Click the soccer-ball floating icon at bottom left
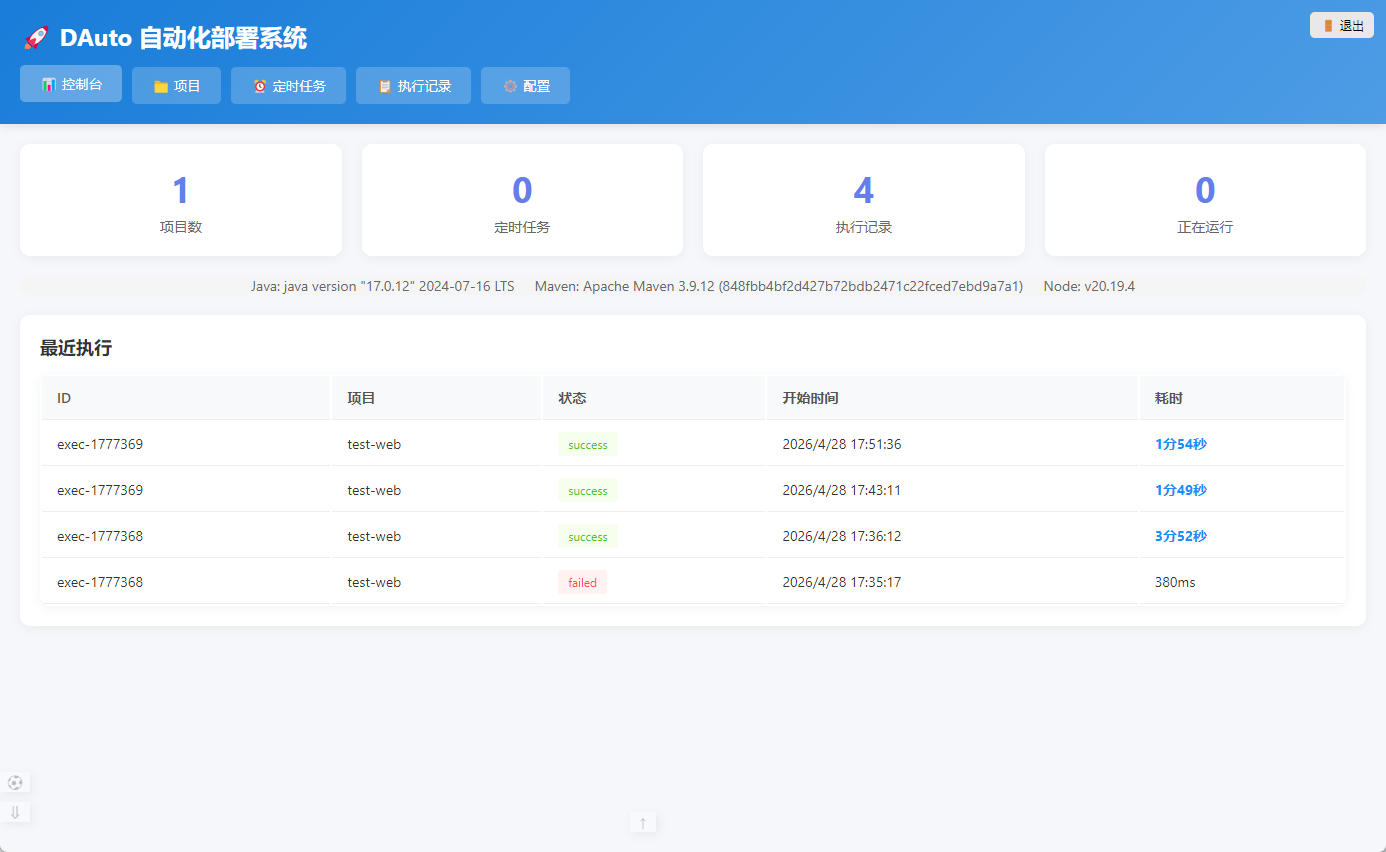This screenshot has width=1386, height=852. point(15,782)
